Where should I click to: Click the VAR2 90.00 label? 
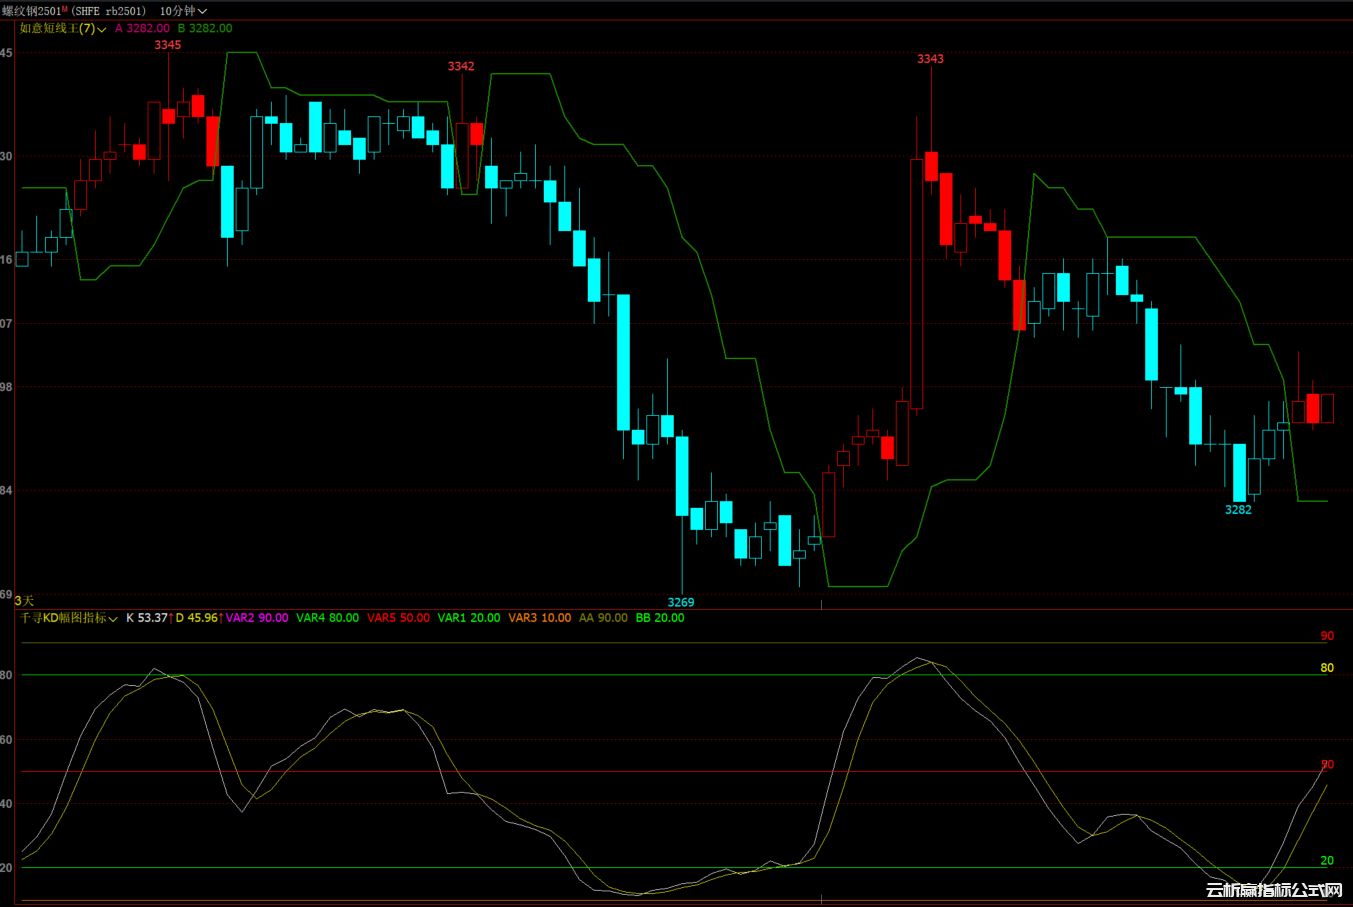point(257,618)
